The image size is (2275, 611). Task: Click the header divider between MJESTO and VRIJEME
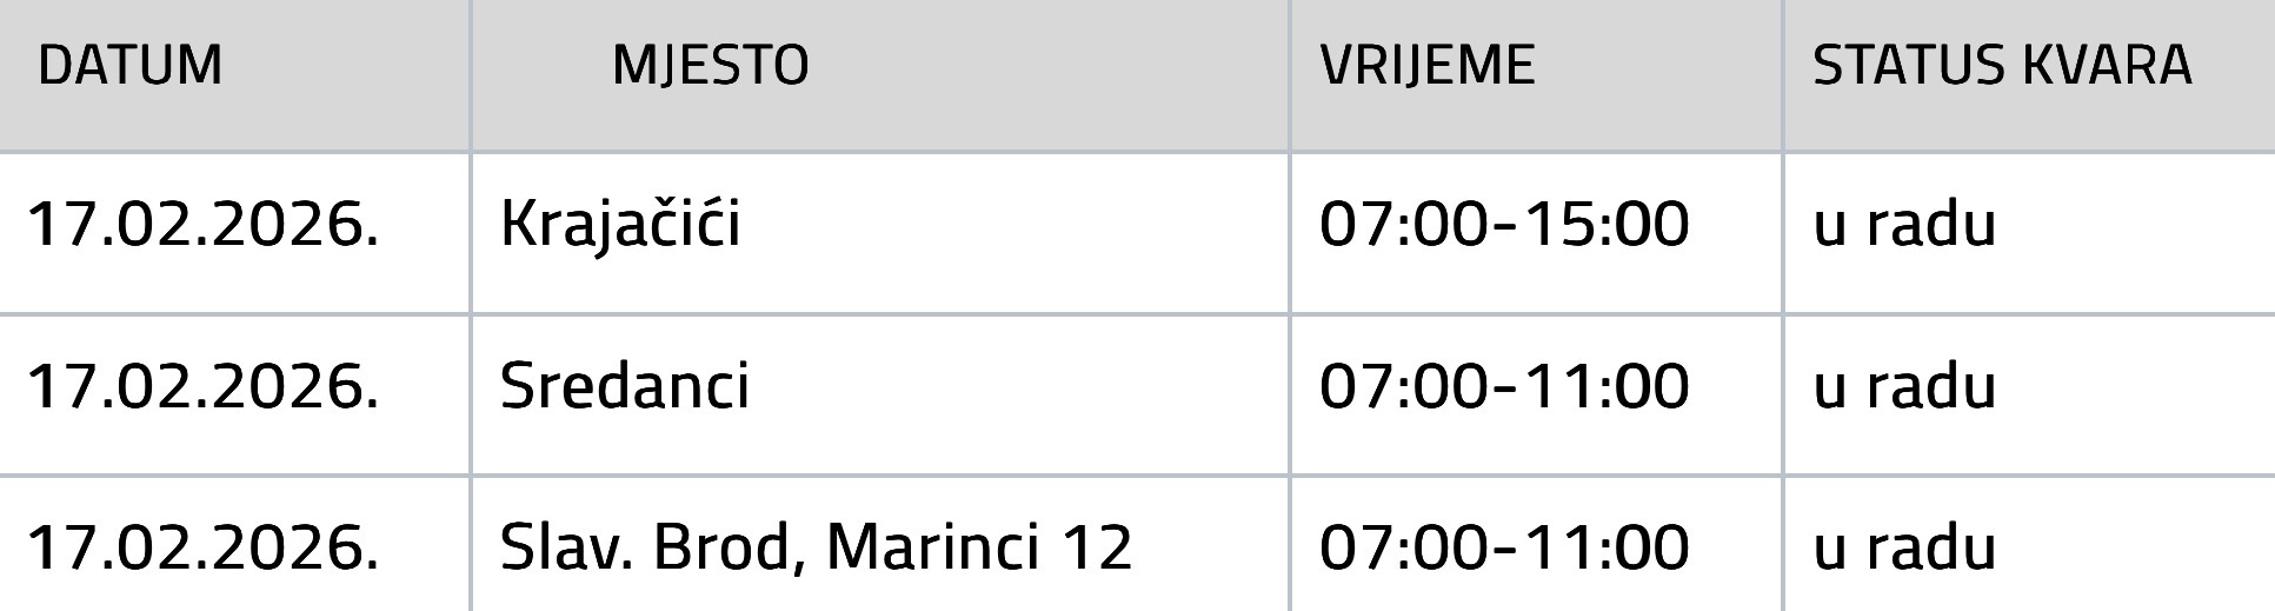click(1290, 75)
